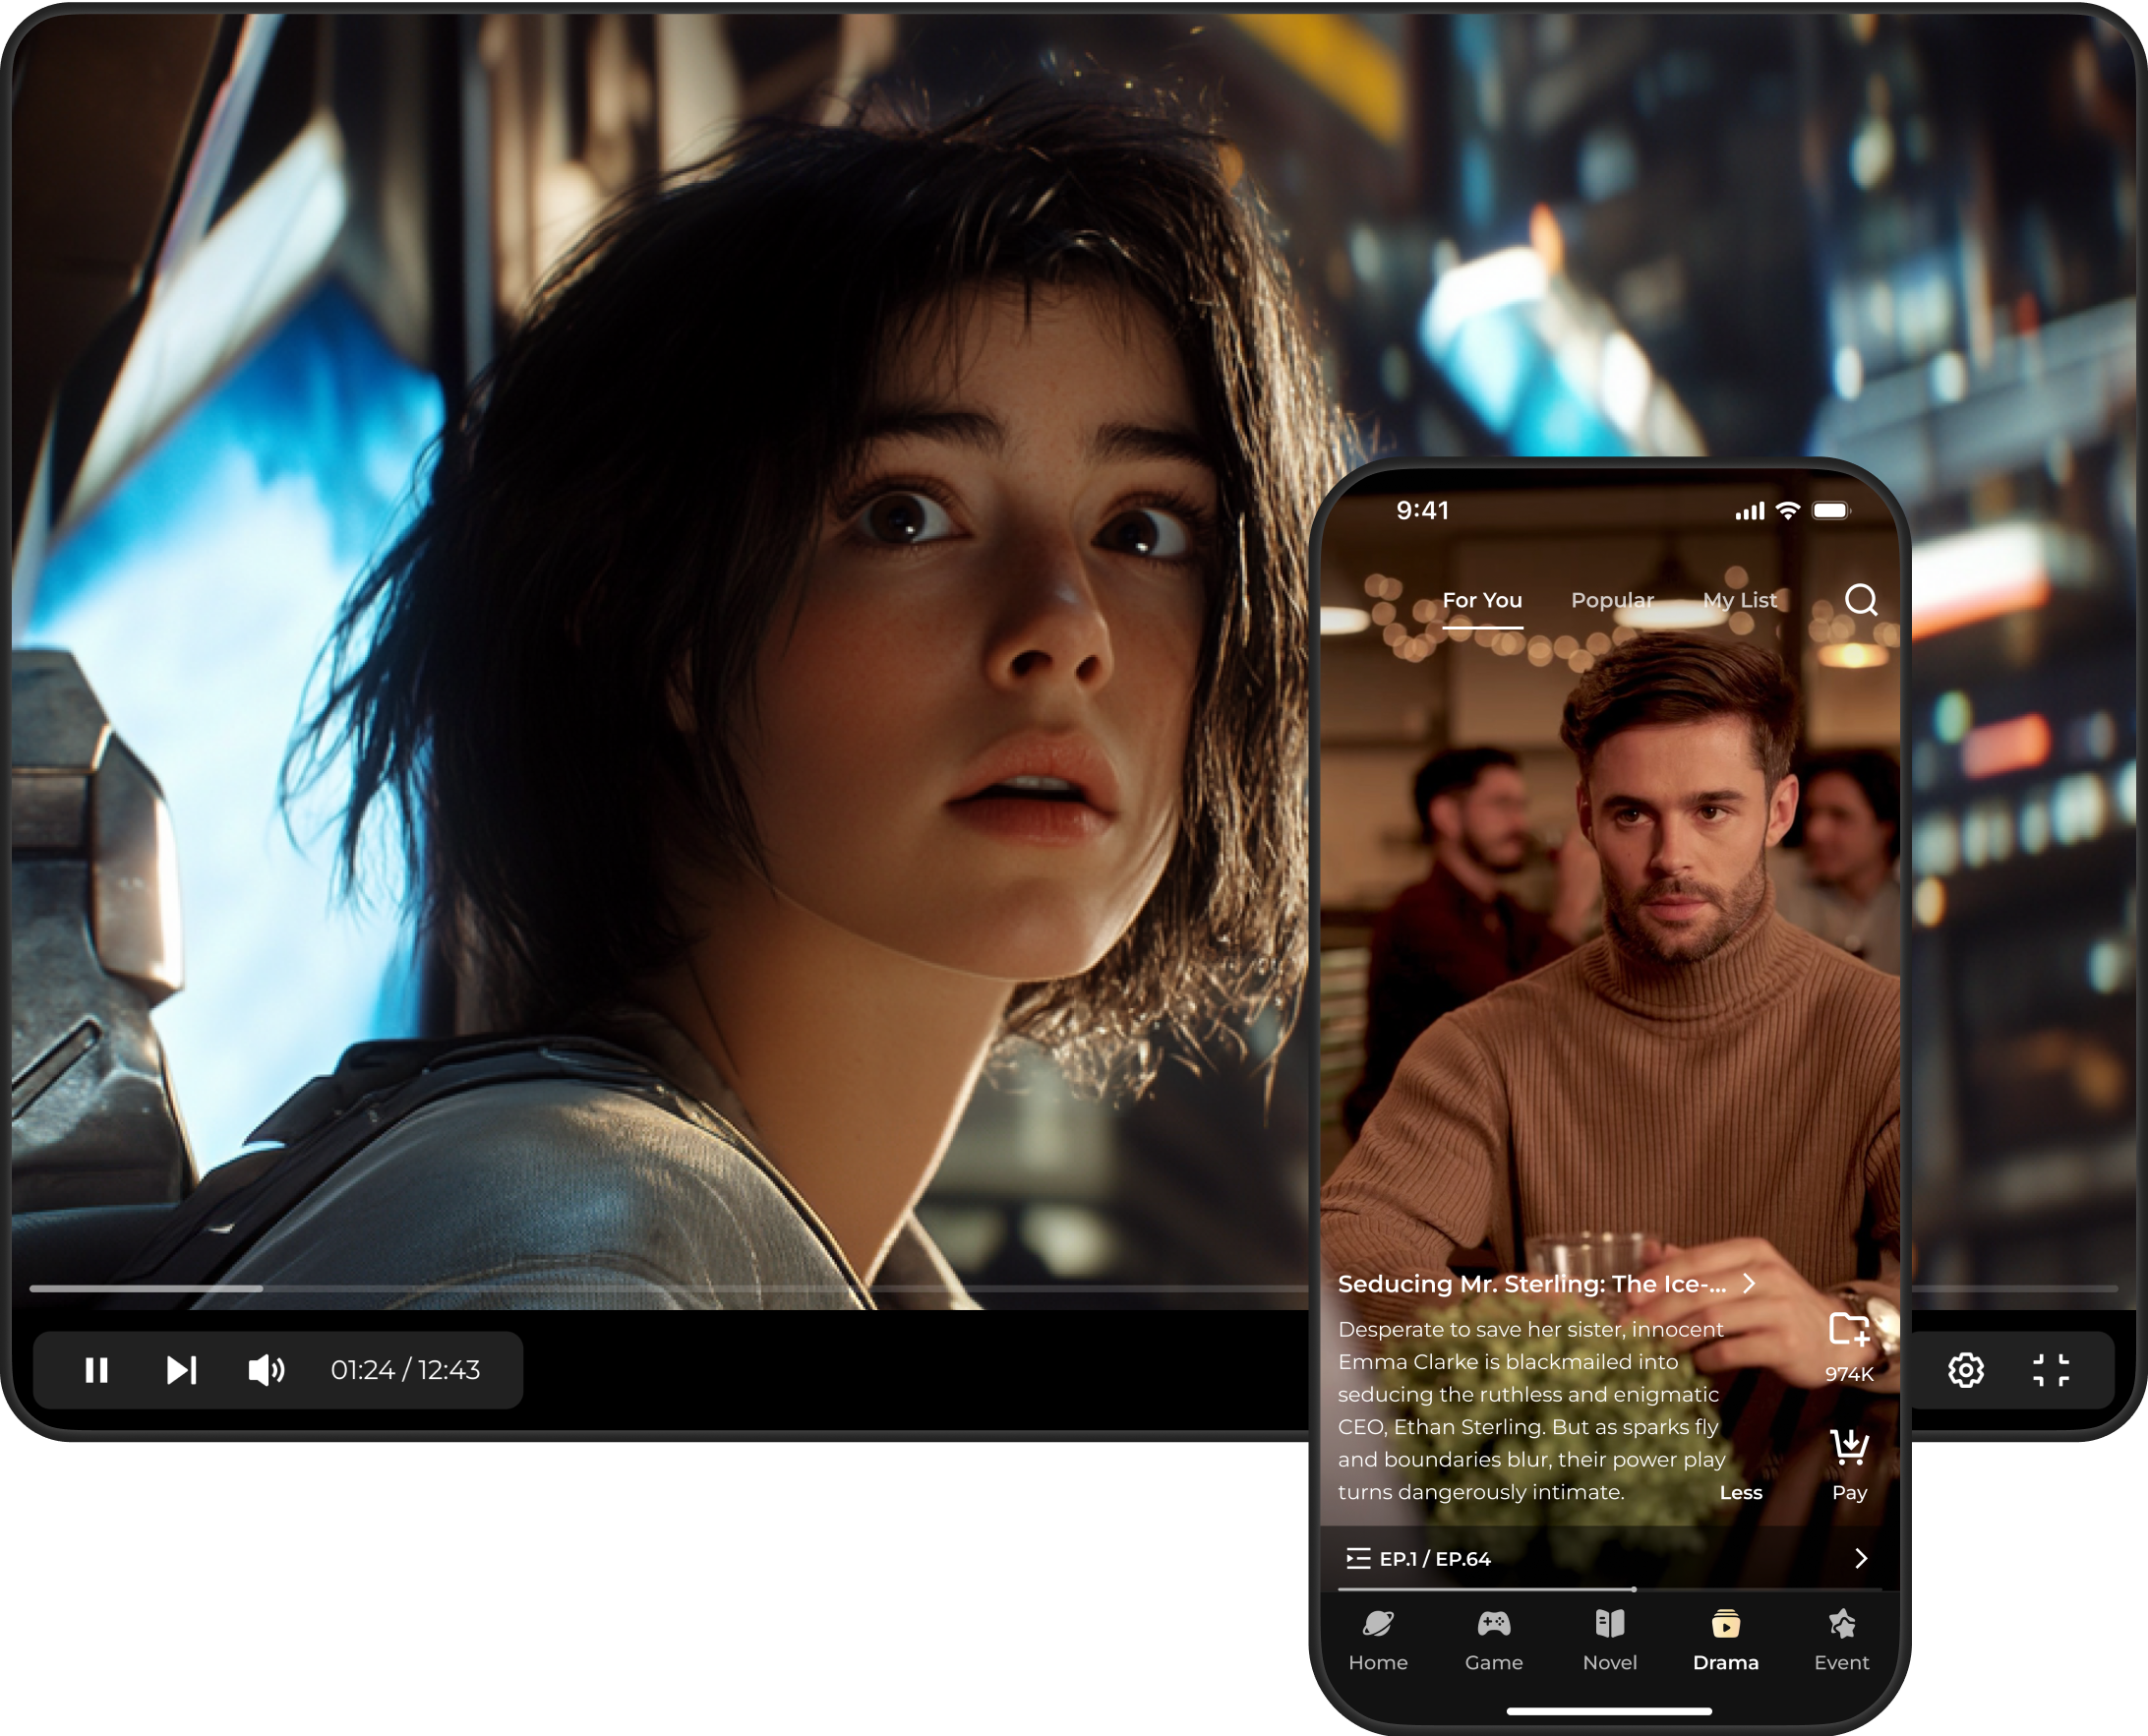
Task: Open video player settings gear
Action: click(1965, 1370)
